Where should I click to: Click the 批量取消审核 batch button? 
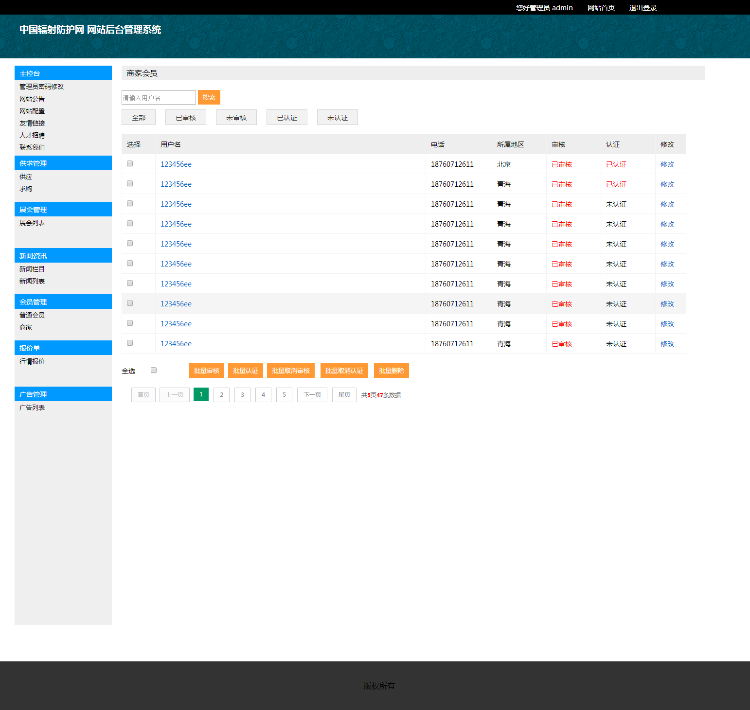click(x=291, y=371)
